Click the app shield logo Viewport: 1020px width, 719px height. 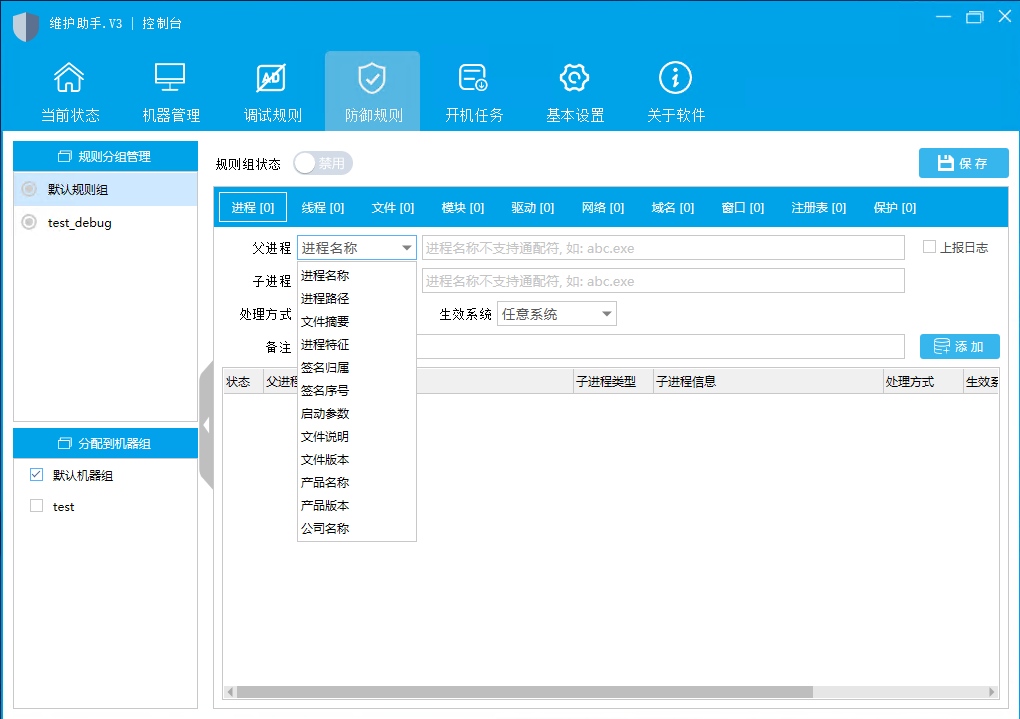[x=26, y=26]
